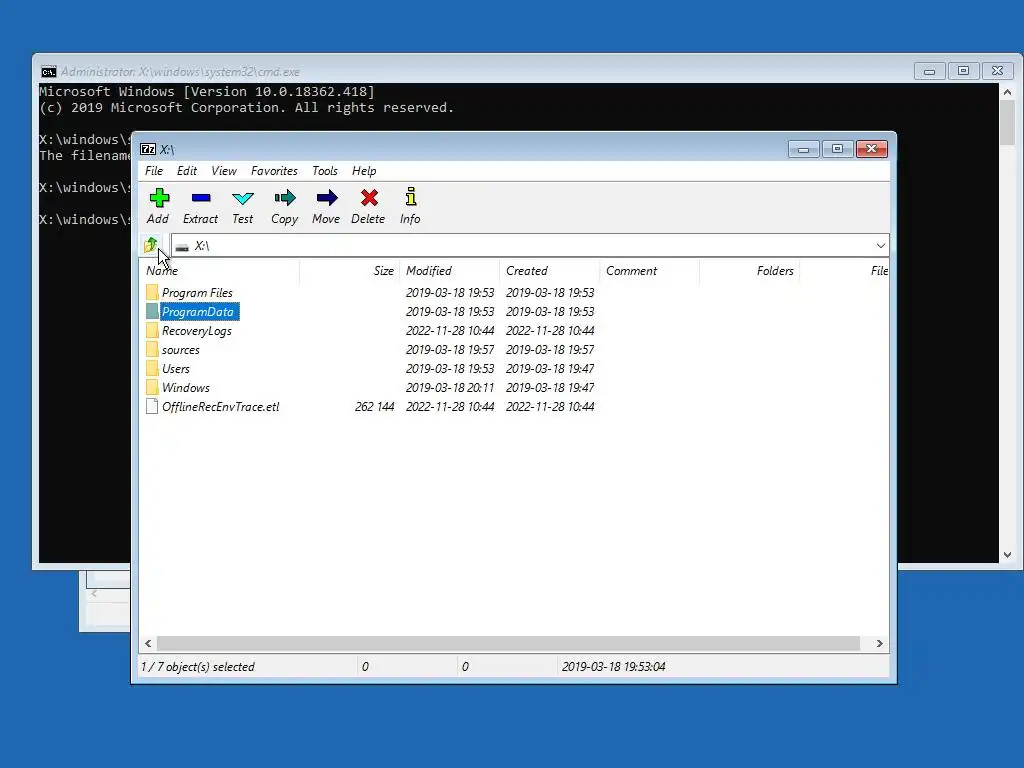
Task: Open the Edit menu
Action: tap(187, 171)
